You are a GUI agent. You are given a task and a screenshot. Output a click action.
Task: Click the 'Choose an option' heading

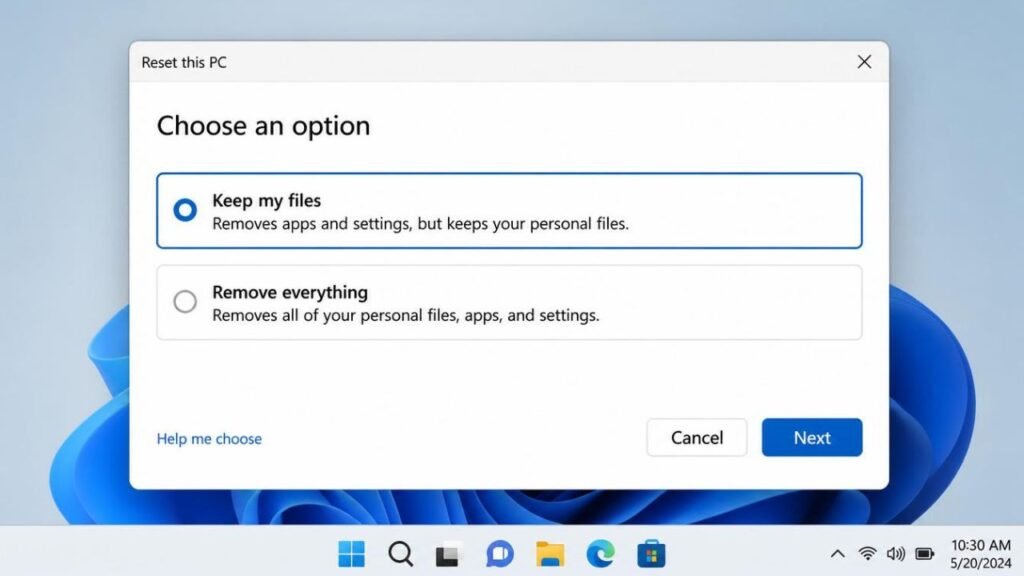coord(263,126)
